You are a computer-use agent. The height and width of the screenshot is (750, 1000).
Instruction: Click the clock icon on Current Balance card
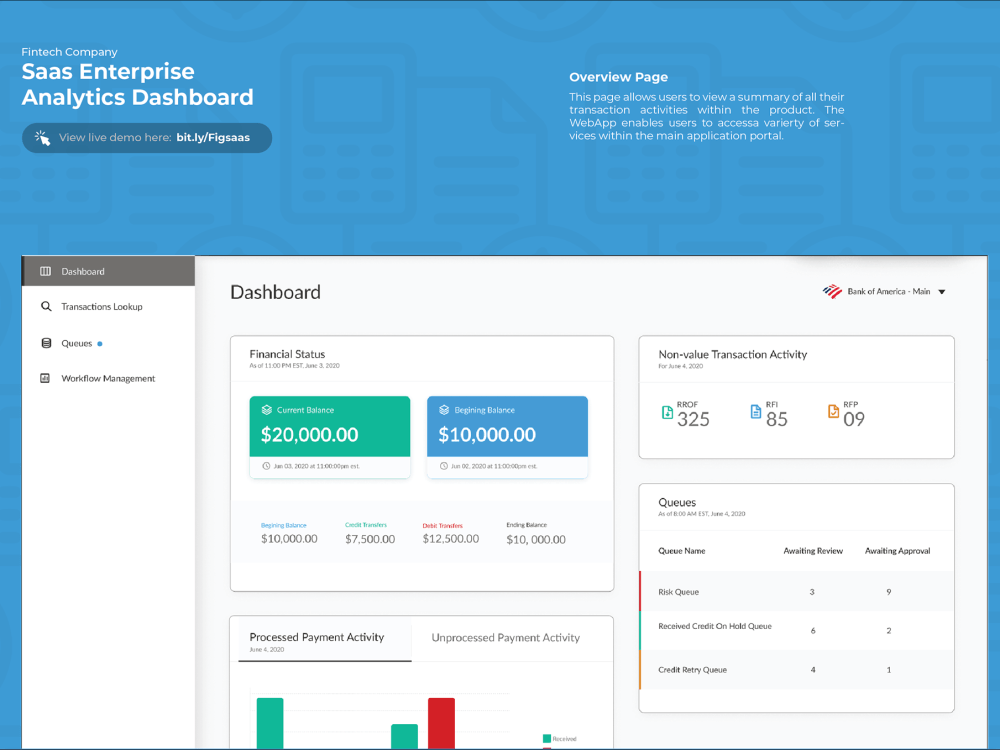265,467
